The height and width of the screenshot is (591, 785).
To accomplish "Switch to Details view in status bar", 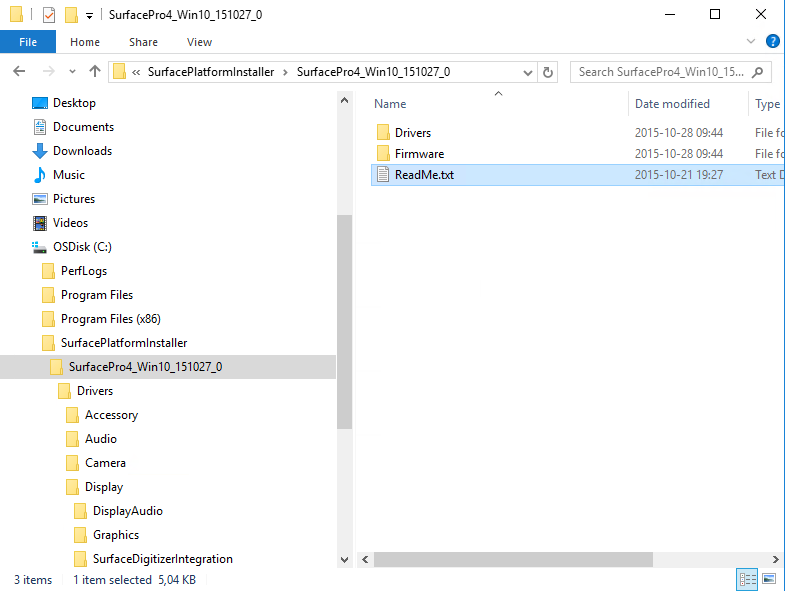I will coord(747,579).
